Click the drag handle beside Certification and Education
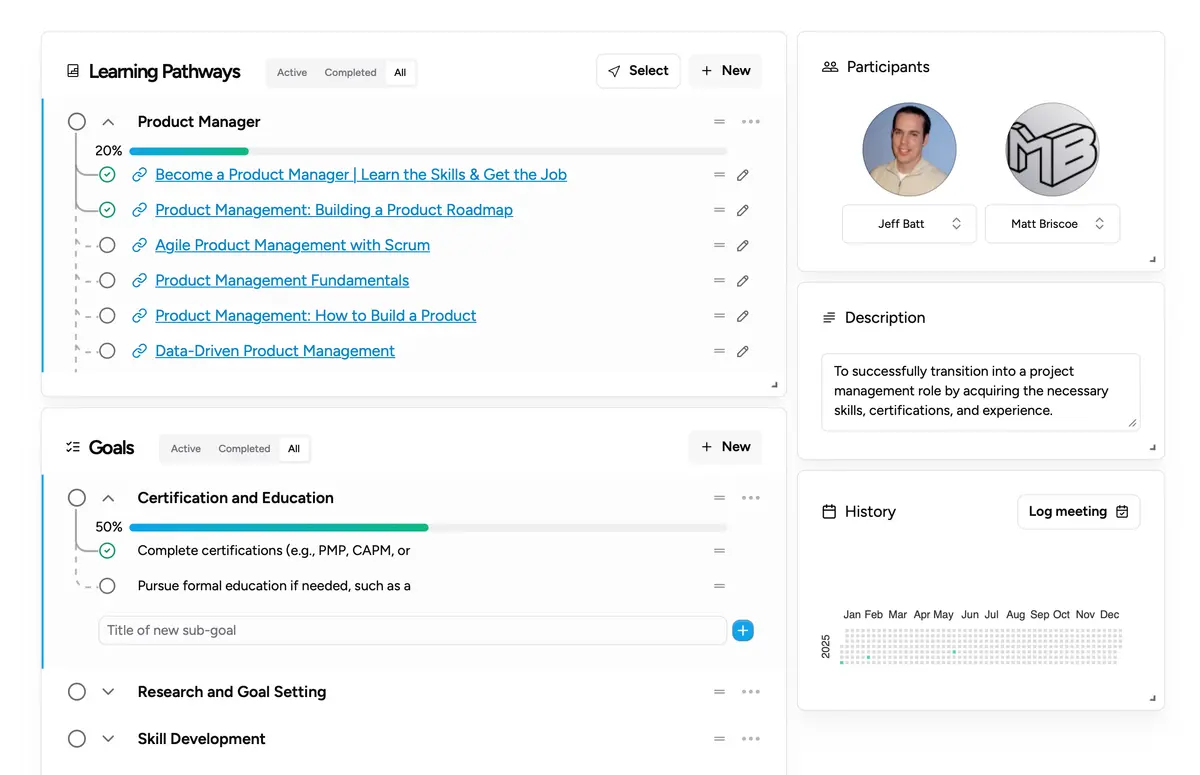This screenshot has height=775, width=1200. tap(719, 497)
